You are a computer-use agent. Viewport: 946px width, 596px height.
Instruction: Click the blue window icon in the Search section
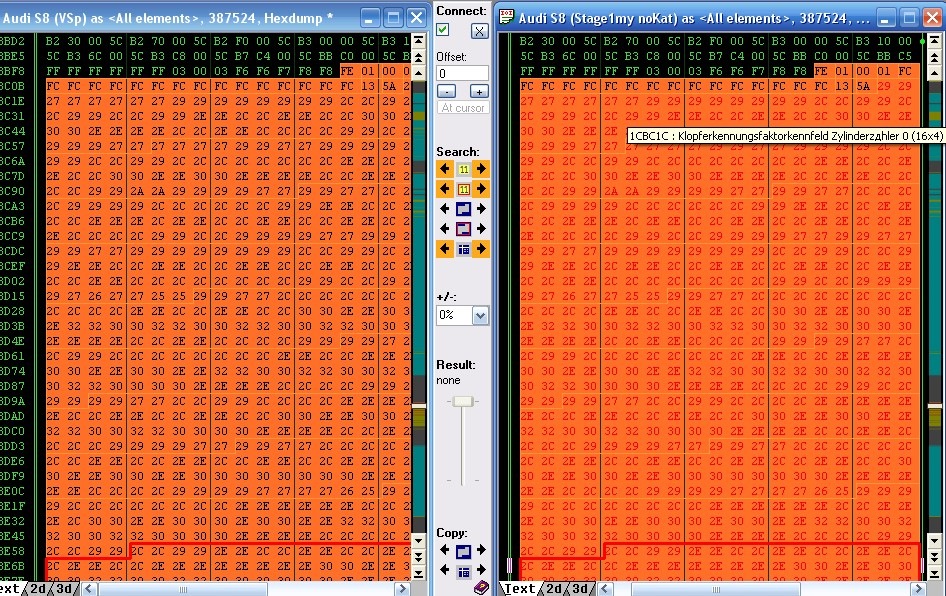click(x=463, y=209)
